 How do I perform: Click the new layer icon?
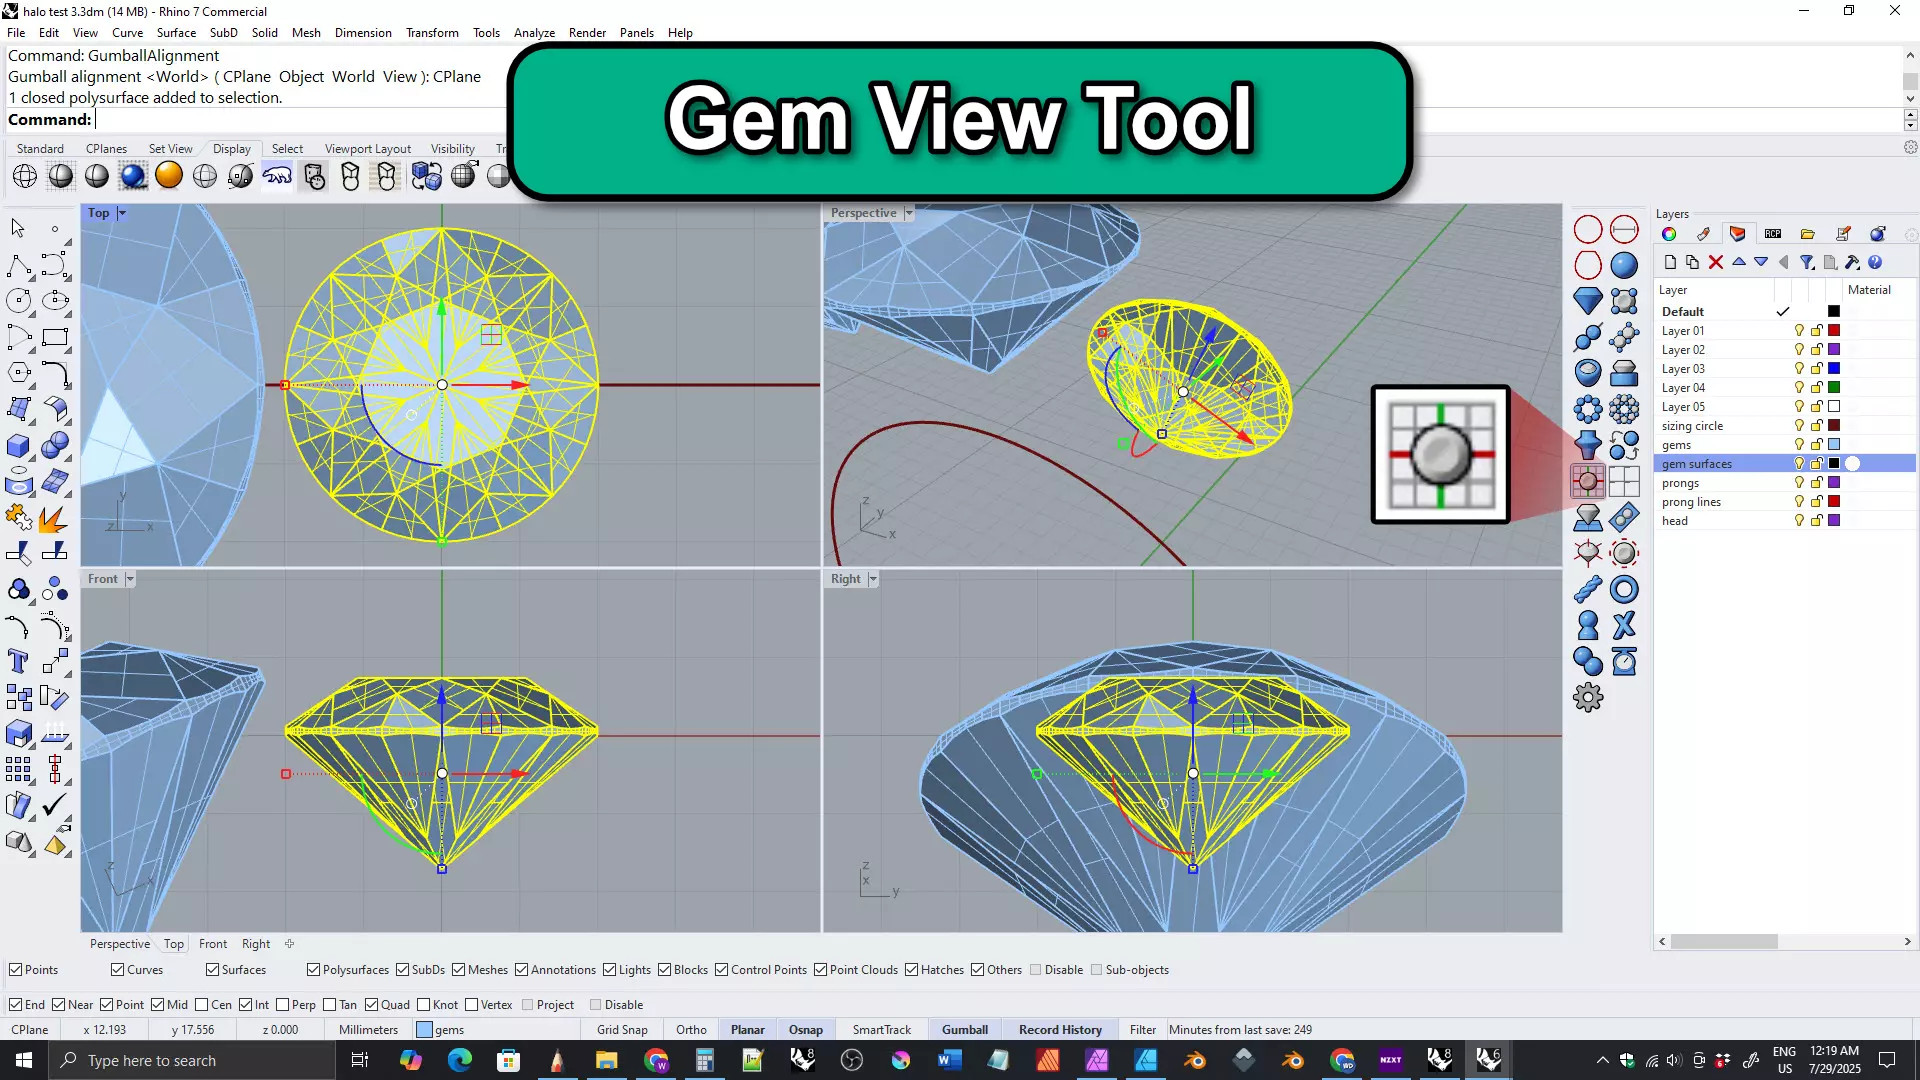(x=1670, y=262)
